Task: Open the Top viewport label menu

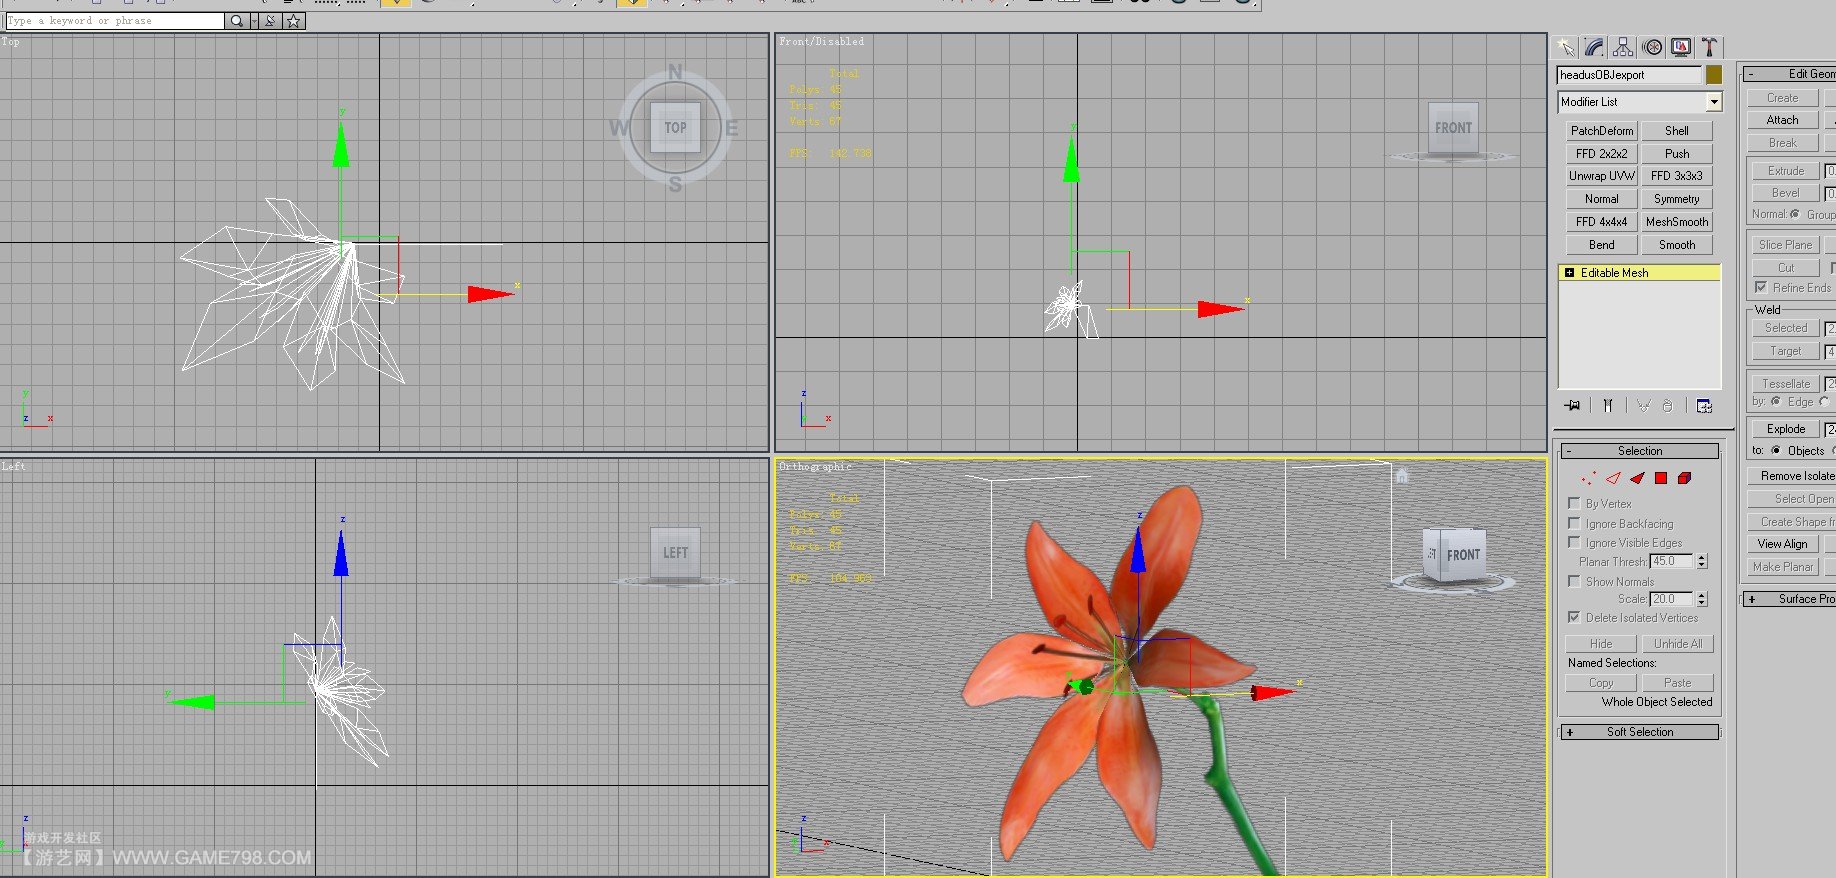Action: tap(10, 42)
